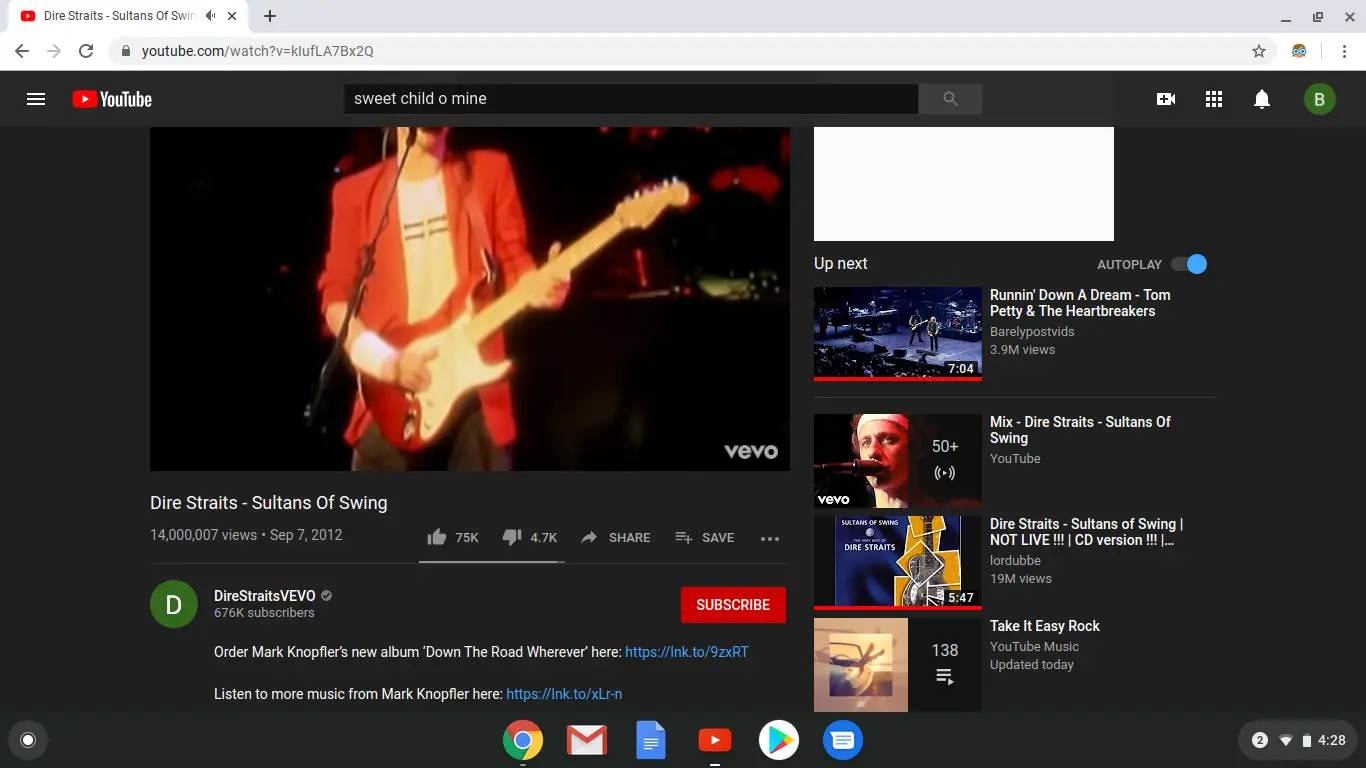The image size is (1366, 768).
Task: Open Chrome's three-dot menu
Action: (1342, 51)
